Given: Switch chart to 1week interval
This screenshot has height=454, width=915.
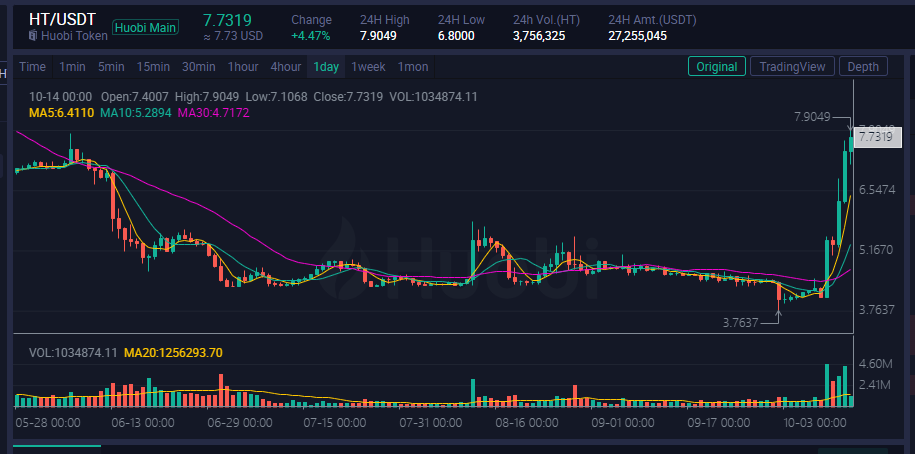Looking at the screenshot, I should pyautogui.click(x=368, y=67).
